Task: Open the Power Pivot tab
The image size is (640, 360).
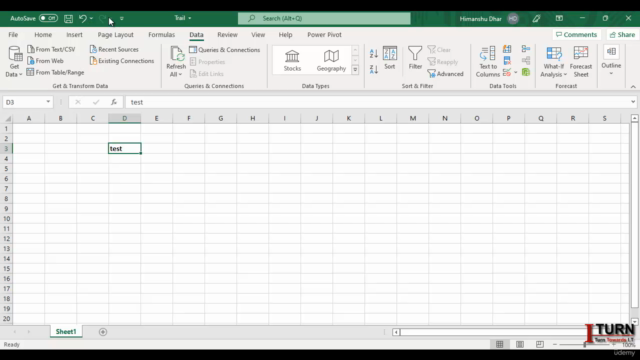Action: click(x=324, y=35)
